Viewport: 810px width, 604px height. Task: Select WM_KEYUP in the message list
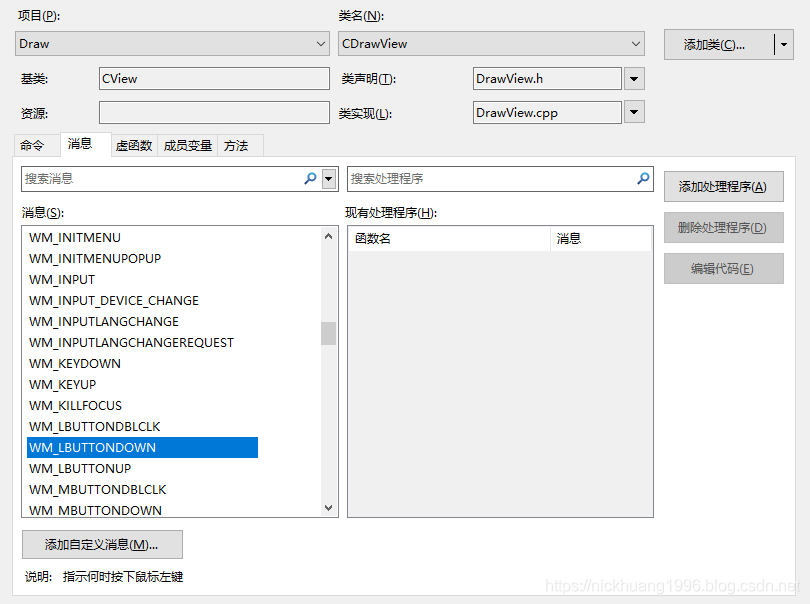pyautogui.click(x=63, y=384)
